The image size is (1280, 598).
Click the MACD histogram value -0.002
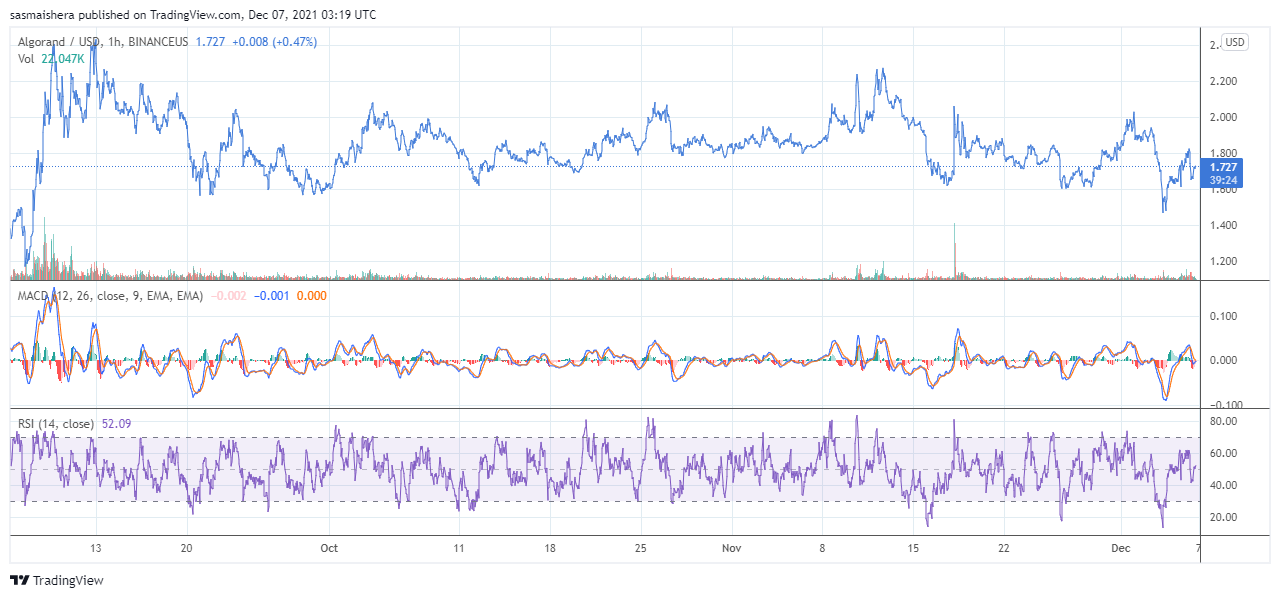click(x=228, y=296)
